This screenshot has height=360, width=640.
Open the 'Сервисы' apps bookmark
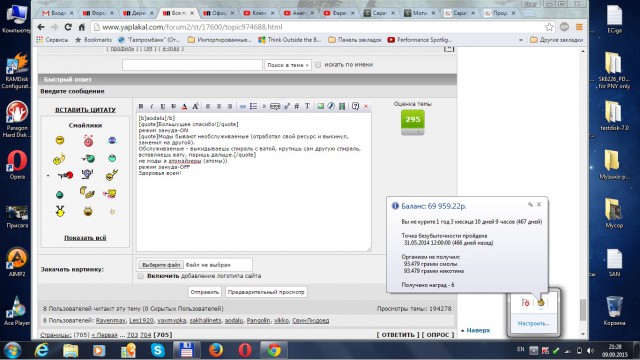[x=52, y=40]
